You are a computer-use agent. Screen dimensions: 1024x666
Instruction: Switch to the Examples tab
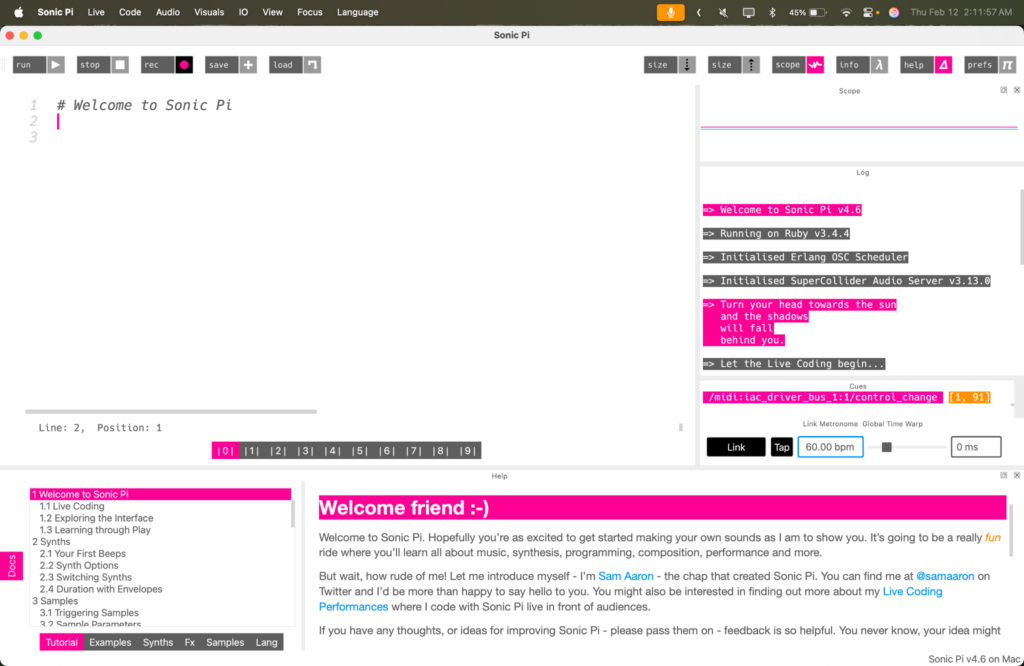coord(110,641)
